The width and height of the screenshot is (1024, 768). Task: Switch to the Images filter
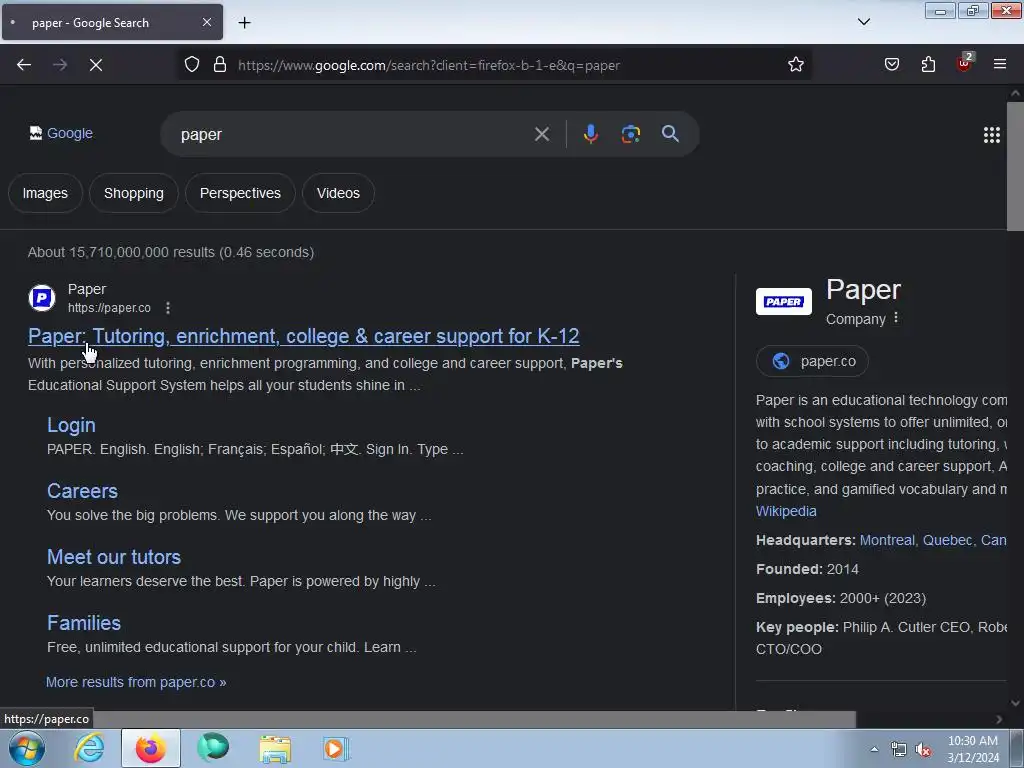click(45, 193)
